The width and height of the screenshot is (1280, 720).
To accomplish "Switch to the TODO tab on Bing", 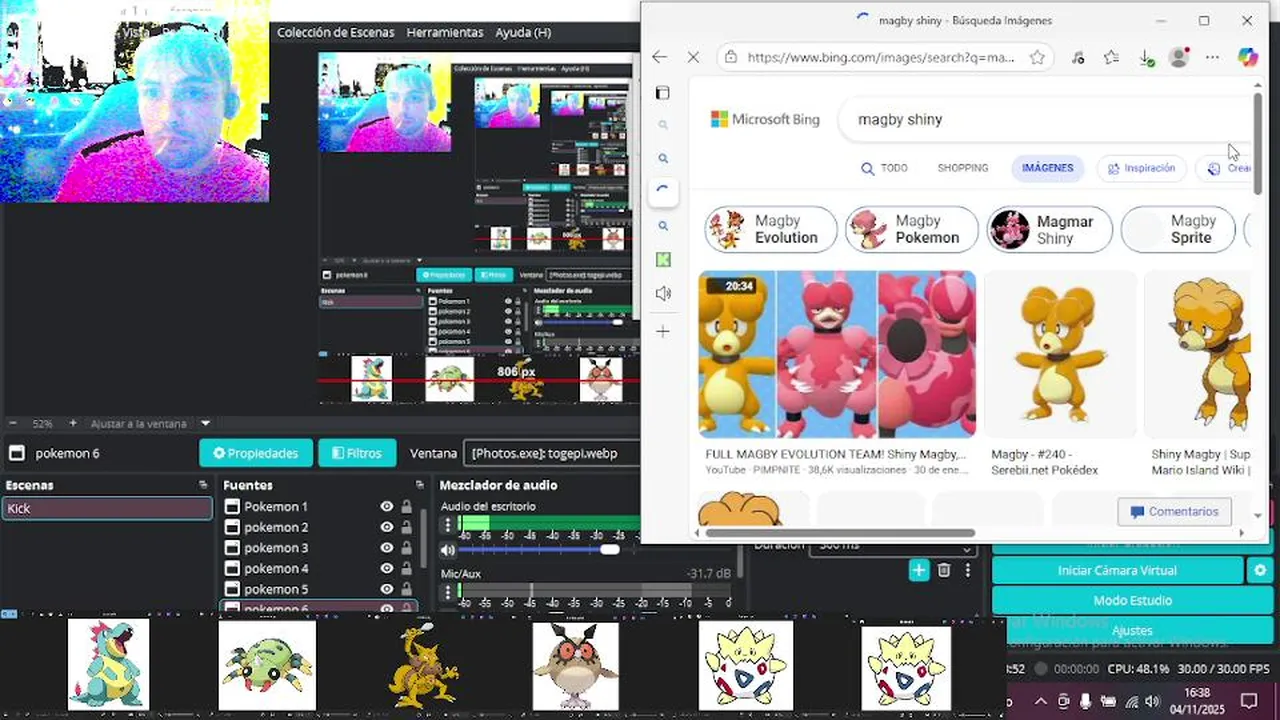I will coord(885,168).
